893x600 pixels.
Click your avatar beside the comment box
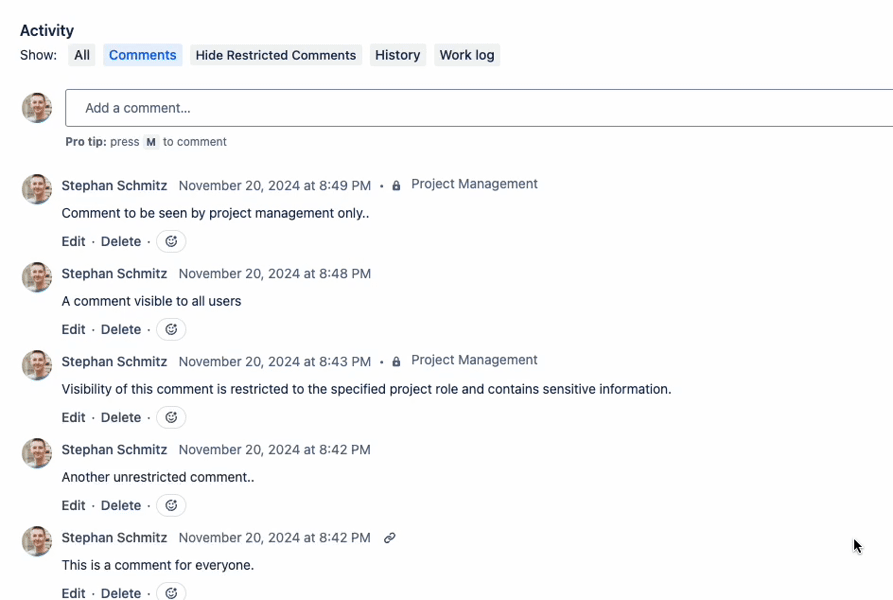36,107
